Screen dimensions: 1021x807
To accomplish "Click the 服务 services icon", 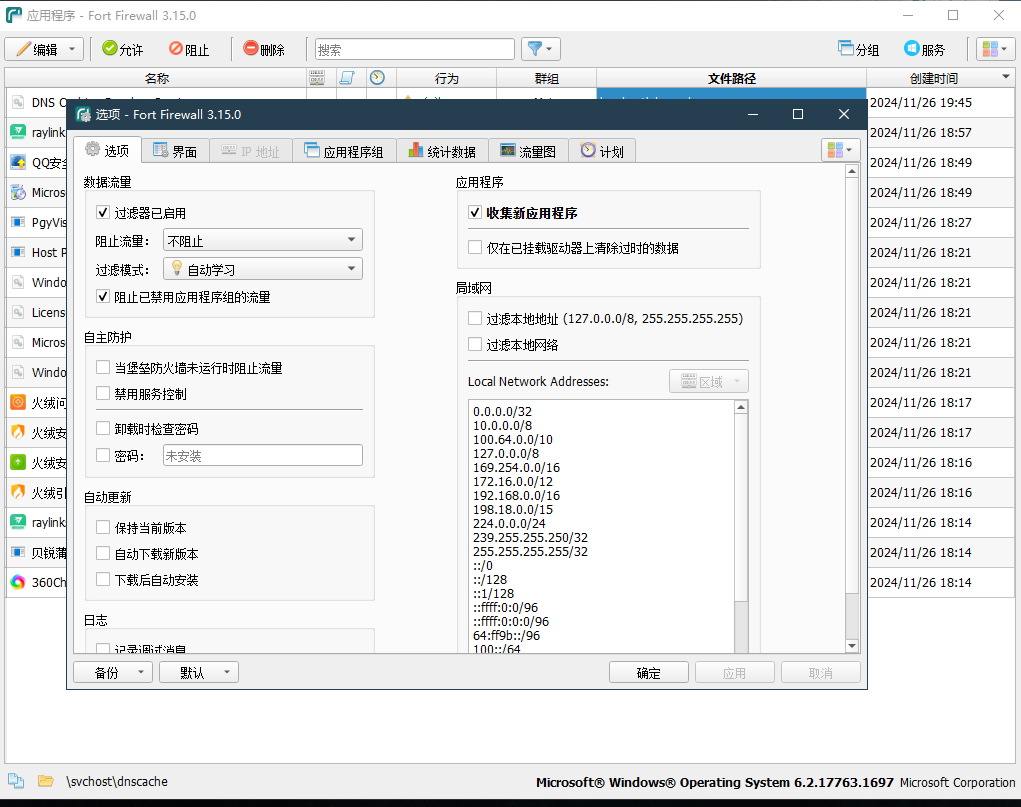I will [x=911, y=49].
